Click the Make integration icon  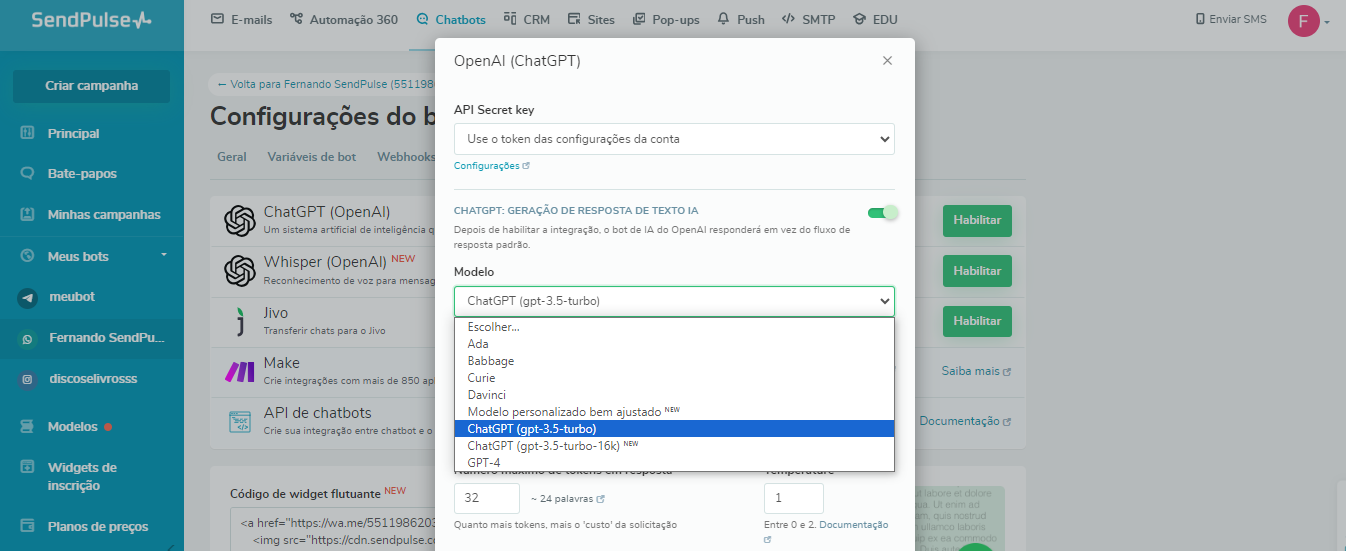[x=240, y=371]
